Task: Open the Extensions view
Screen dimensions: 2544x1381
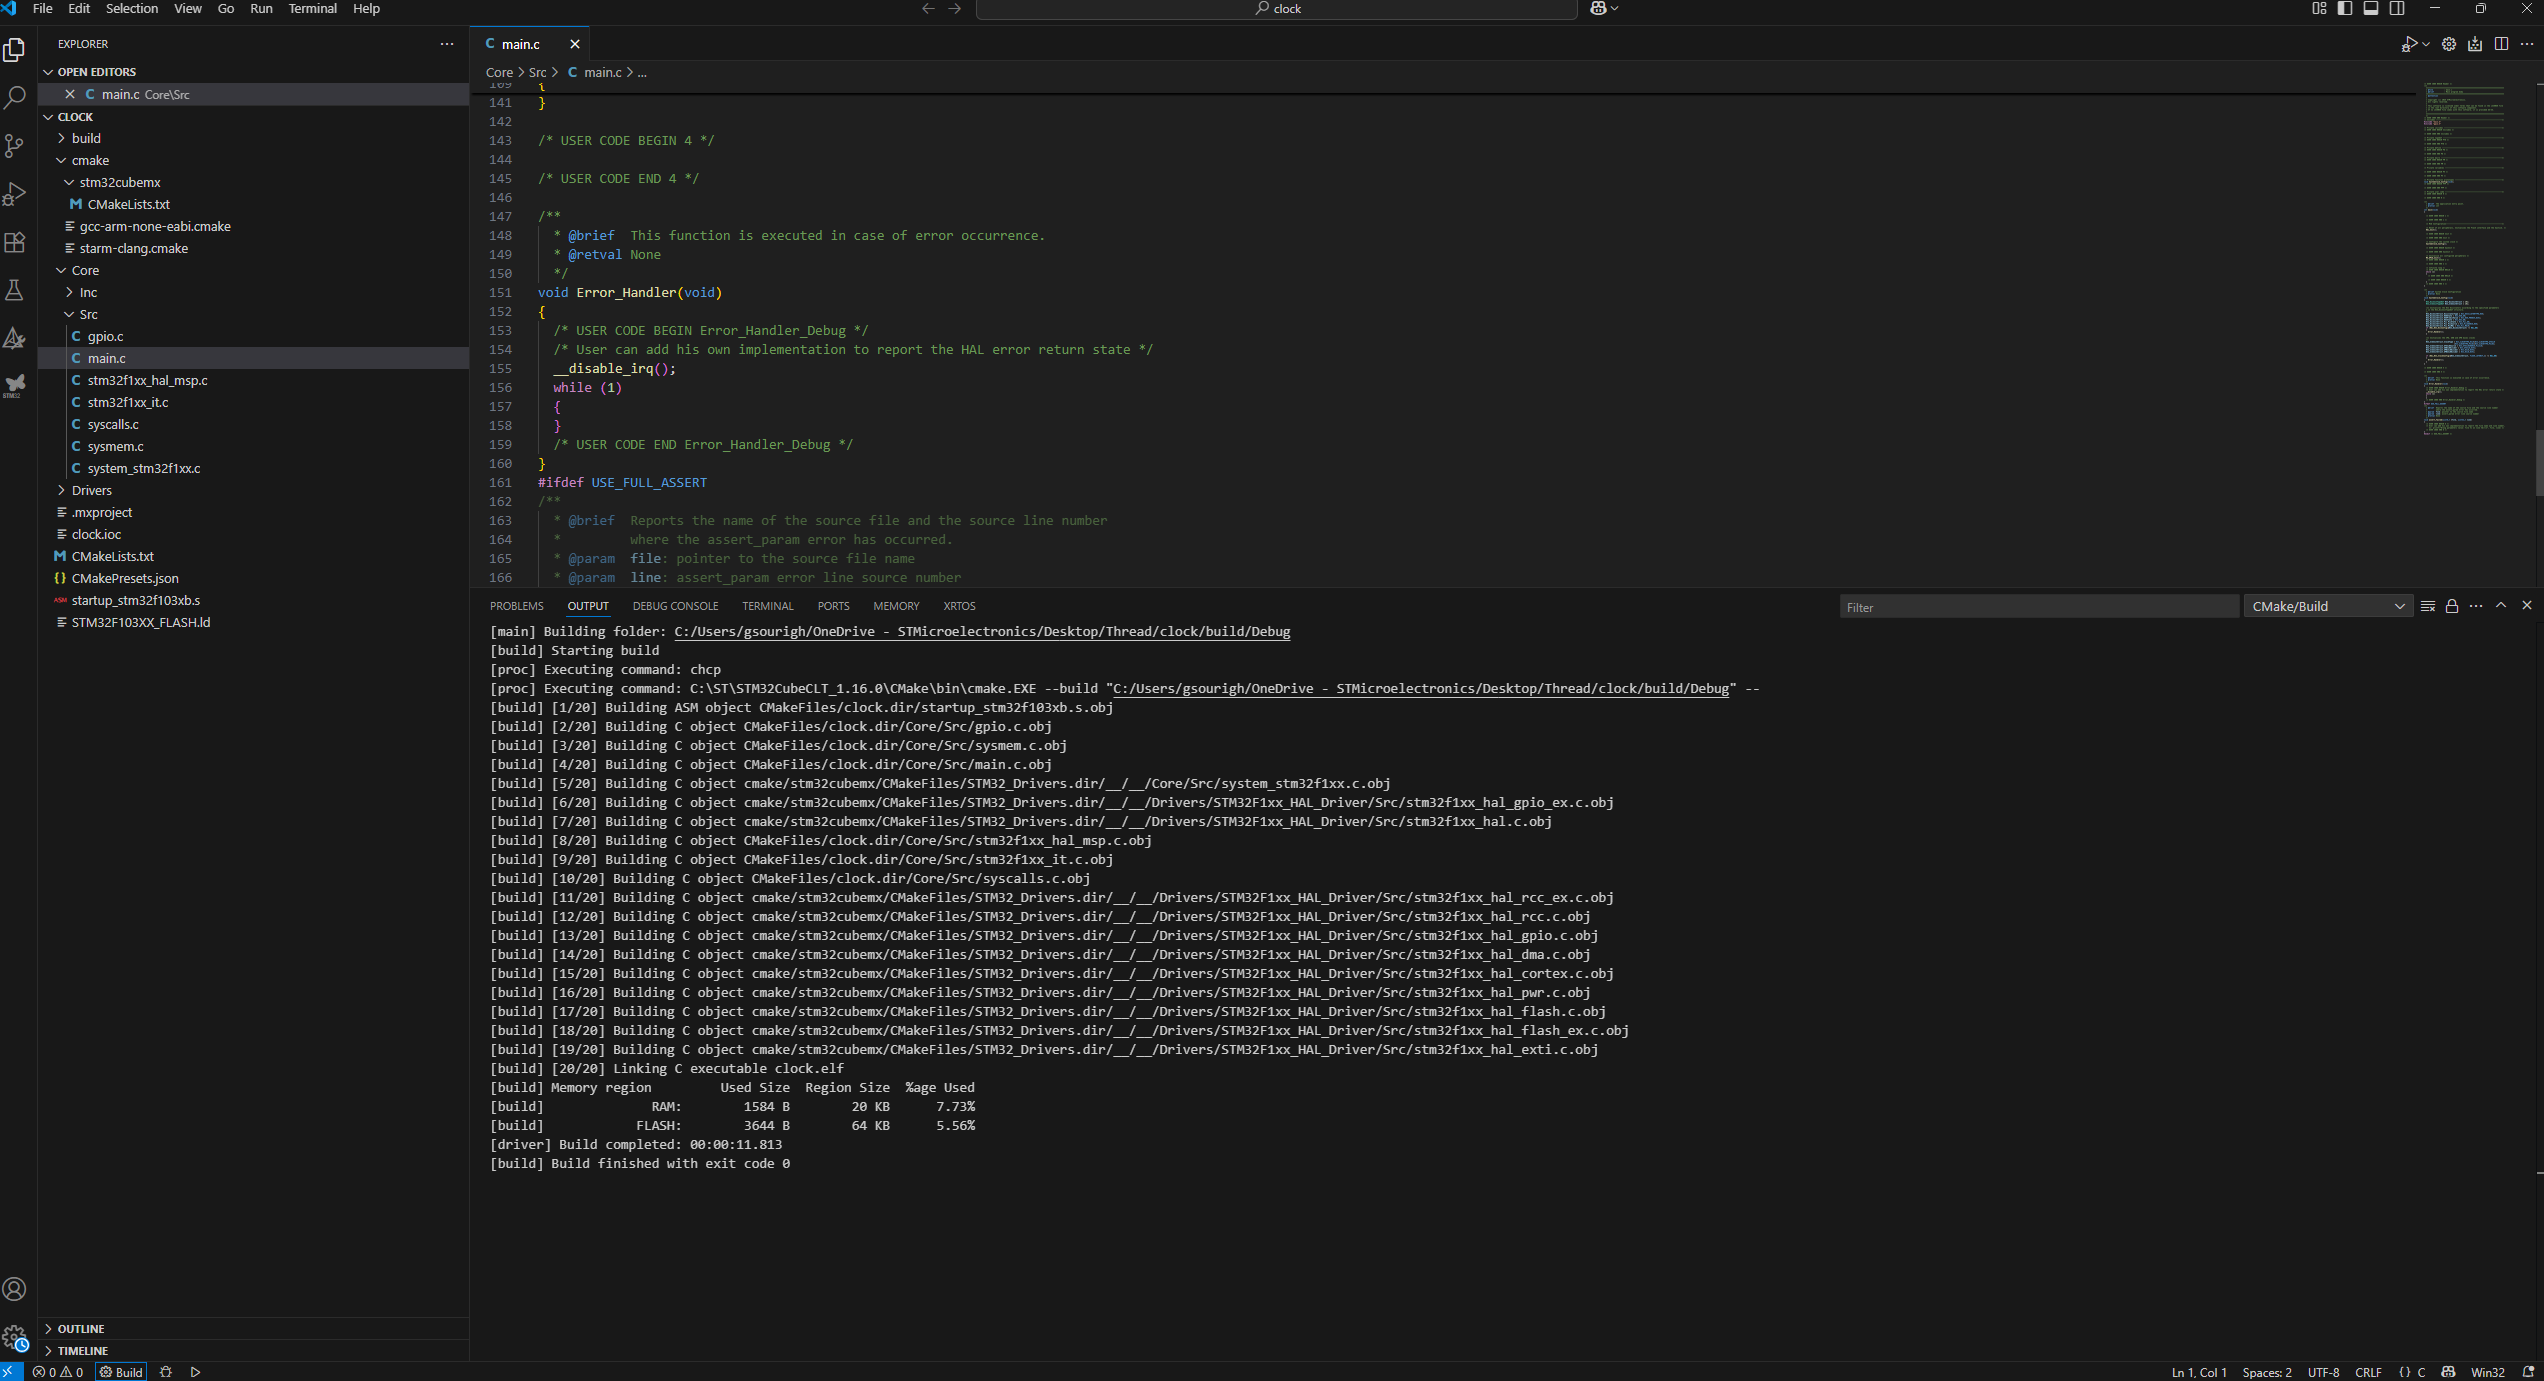Action: pos(15,242)
